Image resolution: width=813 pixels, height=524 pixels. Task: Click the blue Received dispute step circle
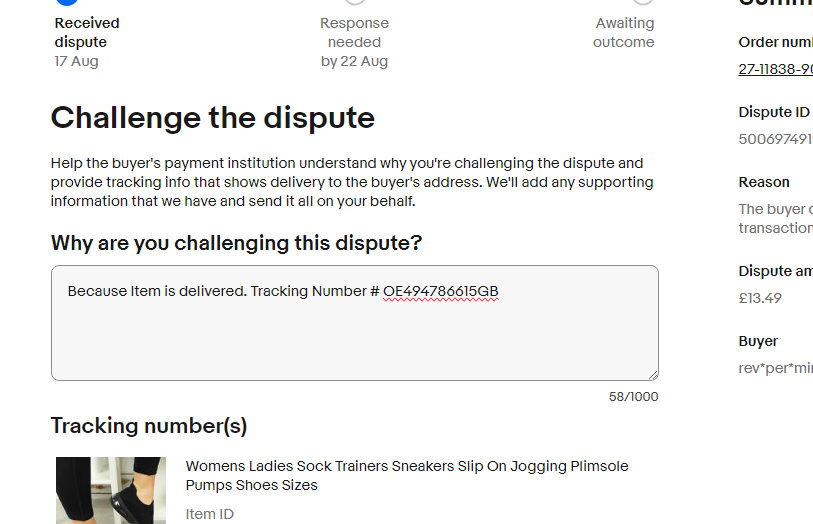pos(67,2)
